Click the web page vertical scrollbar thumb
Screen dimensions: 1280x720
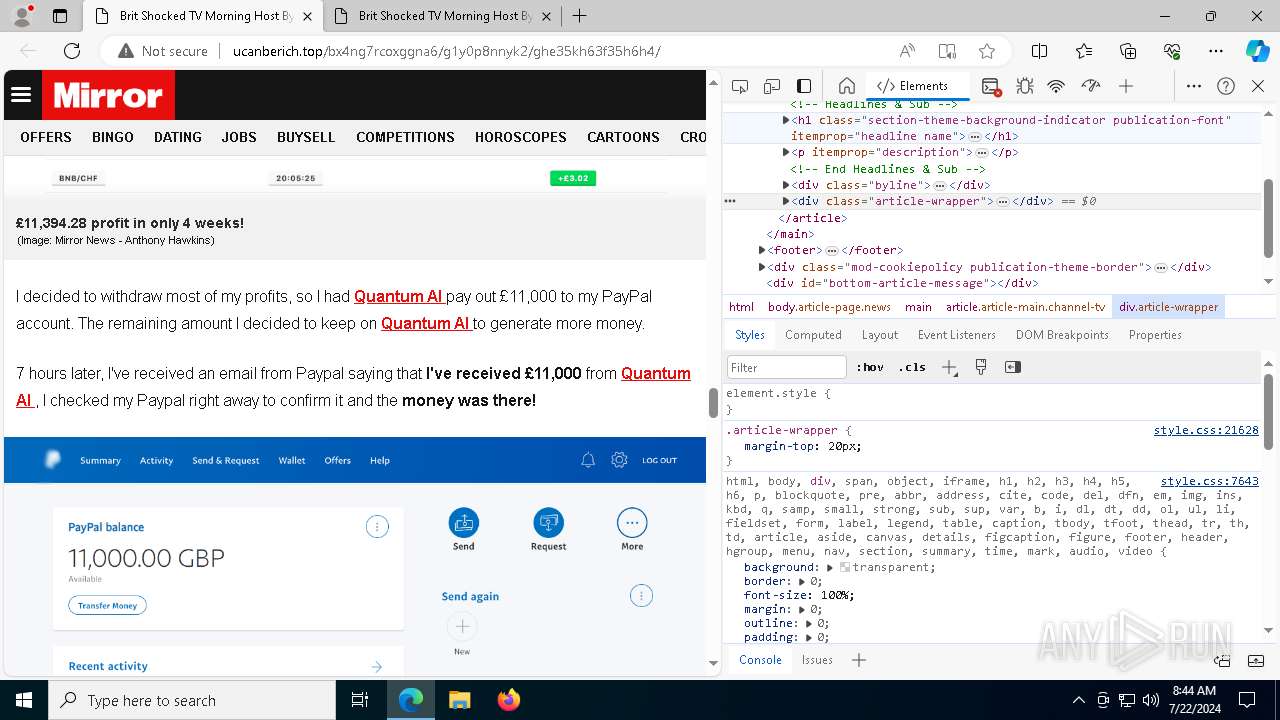click(x=713, y=402)
